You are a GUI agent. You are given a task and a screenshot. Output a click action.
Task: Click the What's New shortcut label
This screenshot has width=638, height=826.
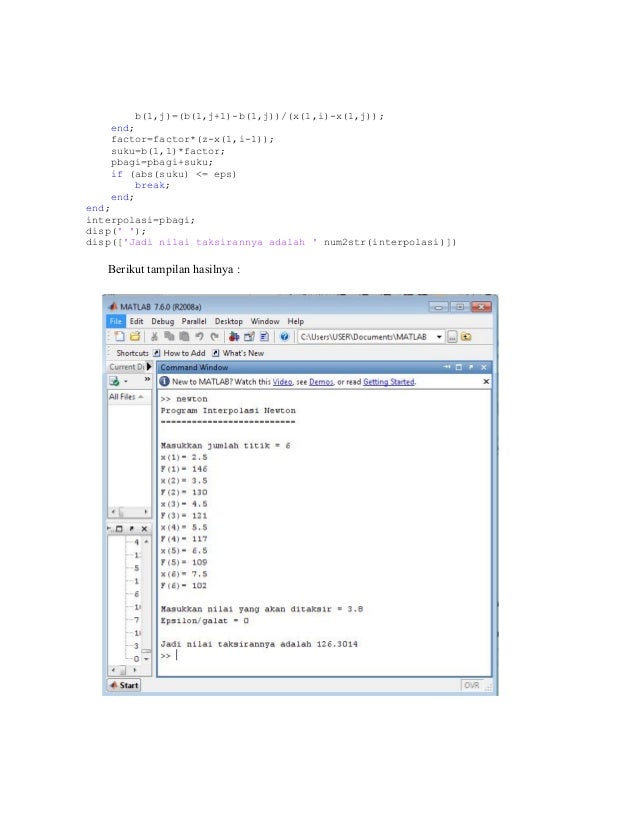[243, 353]
